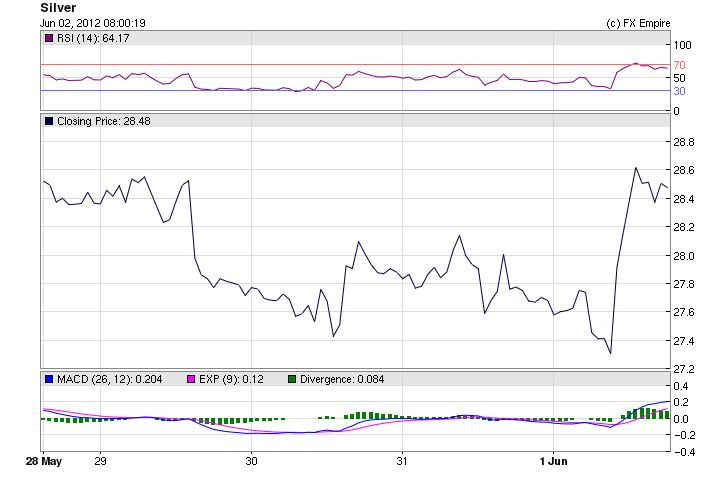Click the red RSI axis value '70'

(x=679, y=65)
